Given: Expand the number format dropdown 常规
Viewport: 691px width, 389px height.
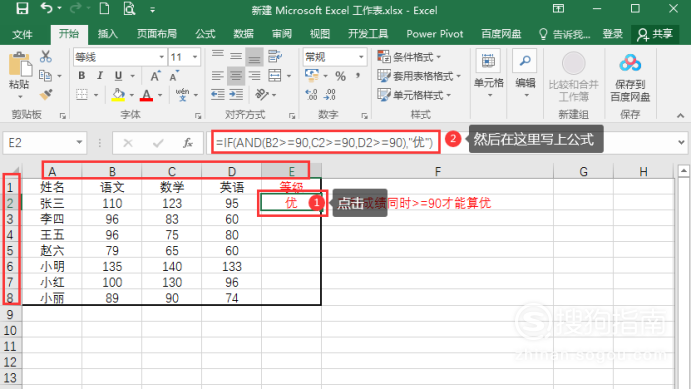Looking at the screenshot, I should coord(361,57).
